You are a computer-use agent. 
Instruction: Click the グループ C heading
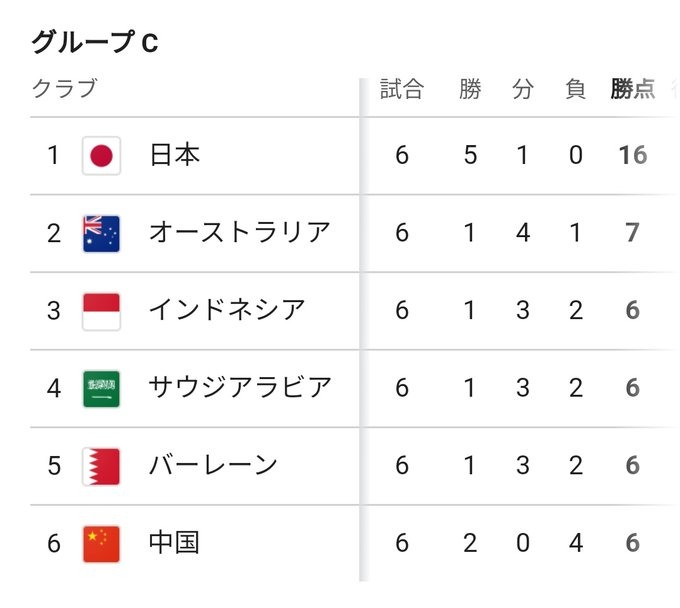95,42
